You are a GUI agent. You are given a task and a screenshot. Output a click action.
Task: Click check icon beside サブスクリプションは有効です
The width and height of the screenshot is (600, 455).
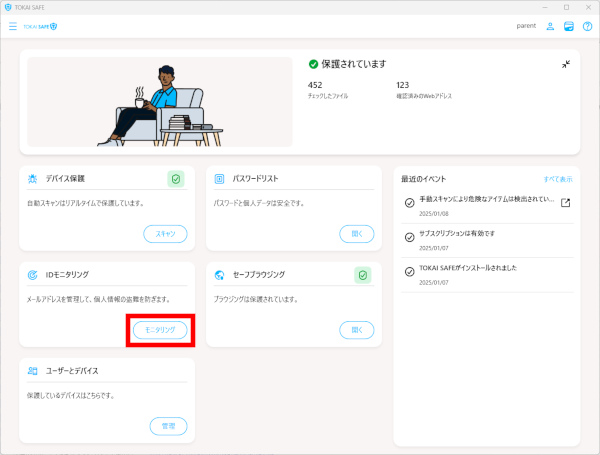tap(409, 237)
